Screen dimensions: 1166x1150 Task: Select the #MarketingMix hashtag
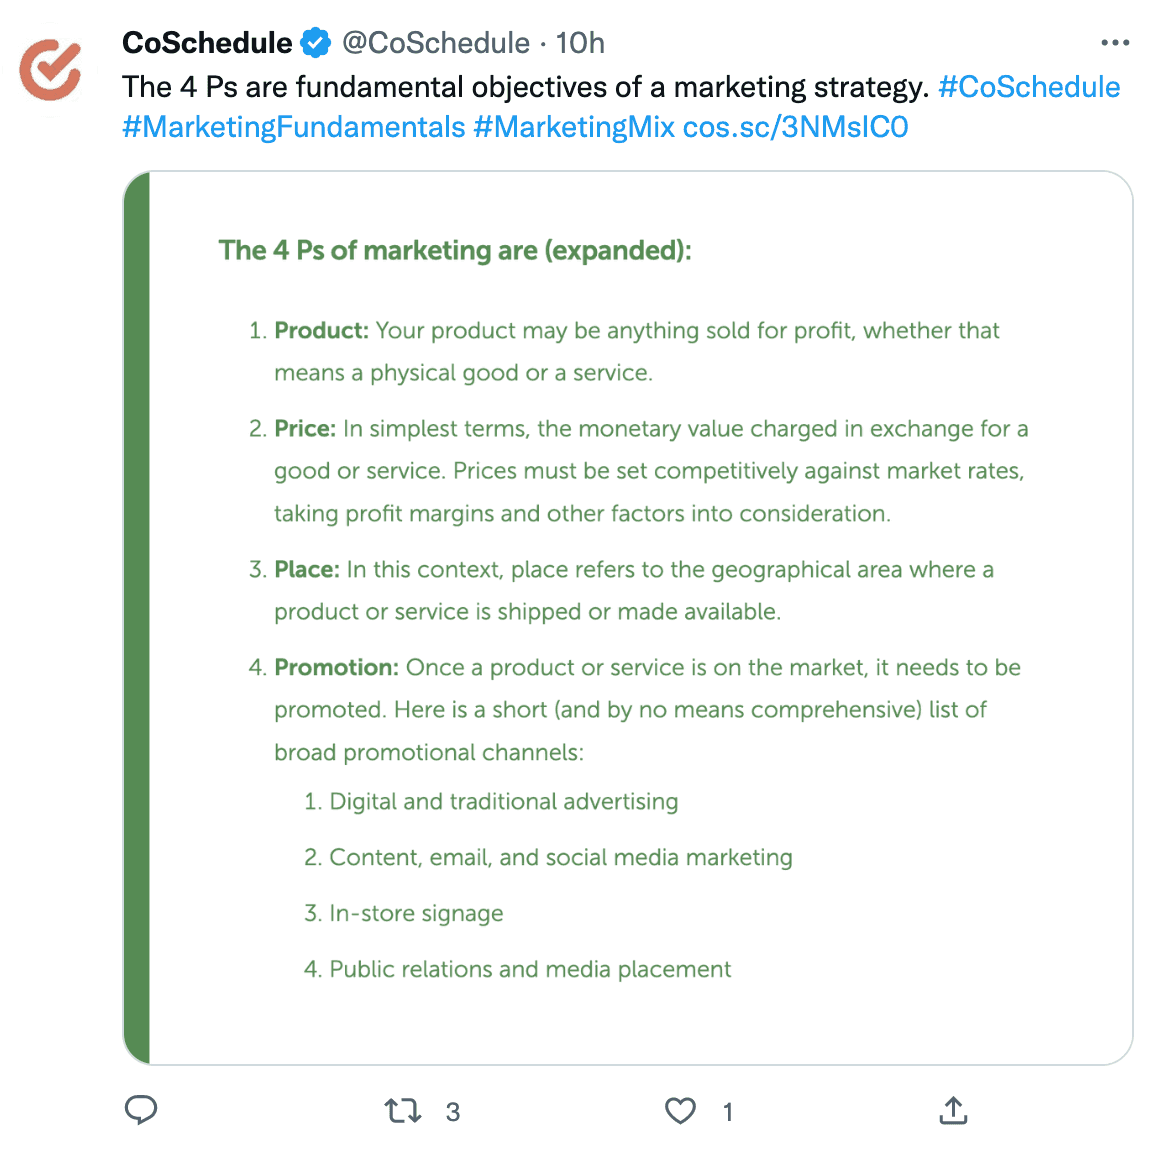[x=575, y=127]
